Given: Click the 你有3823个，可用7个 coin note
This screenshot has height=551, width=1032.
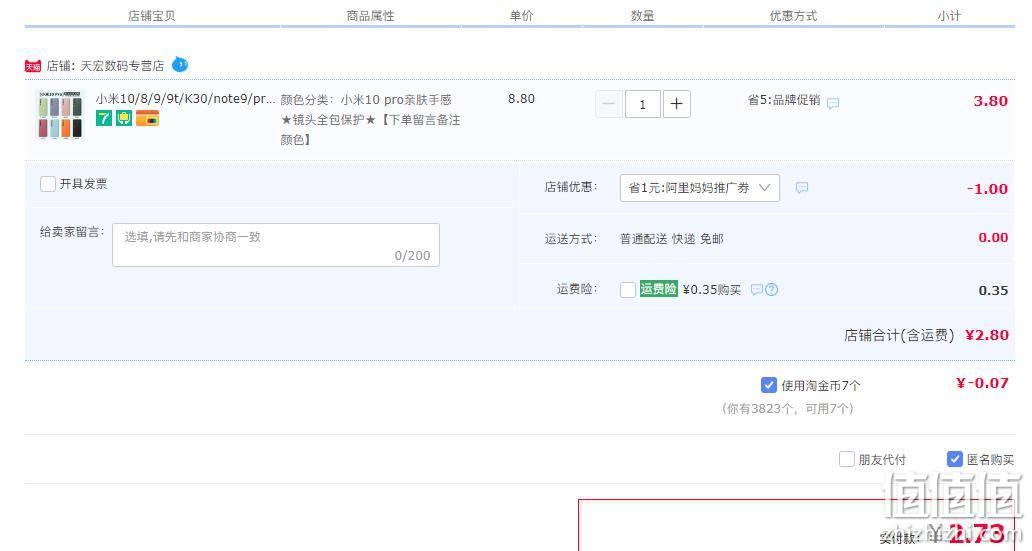Looking at the screenshot, I should (x=788, y=409).
